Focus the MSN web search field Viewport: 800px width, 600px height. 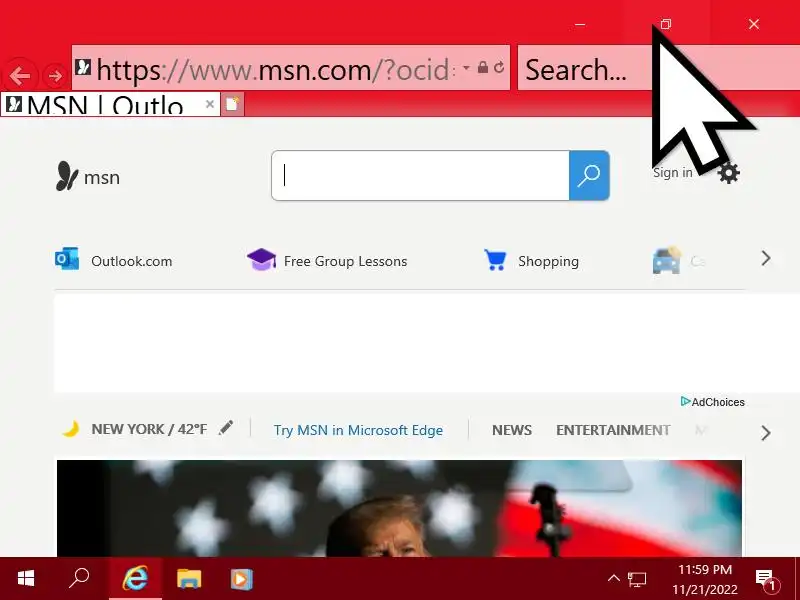click(x=420, y=176)
